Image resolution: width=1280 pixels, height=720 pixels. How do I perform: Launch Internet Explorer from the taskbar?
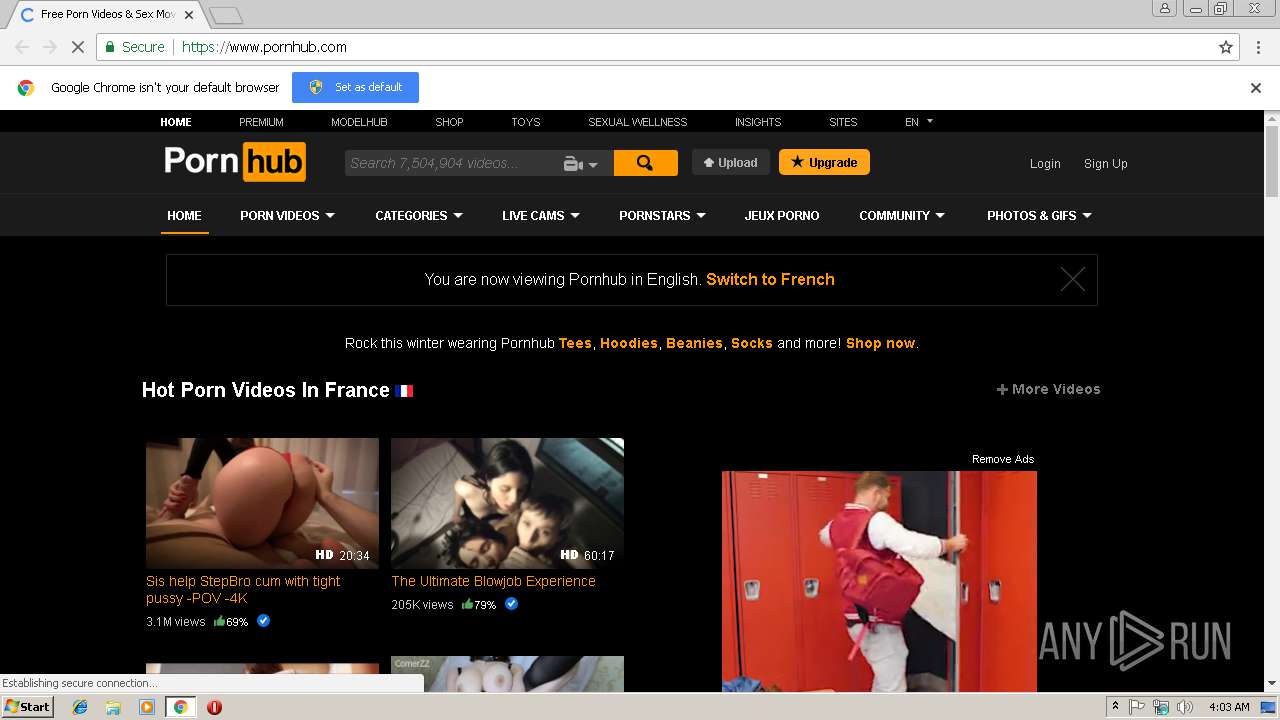tap(80, 707)
